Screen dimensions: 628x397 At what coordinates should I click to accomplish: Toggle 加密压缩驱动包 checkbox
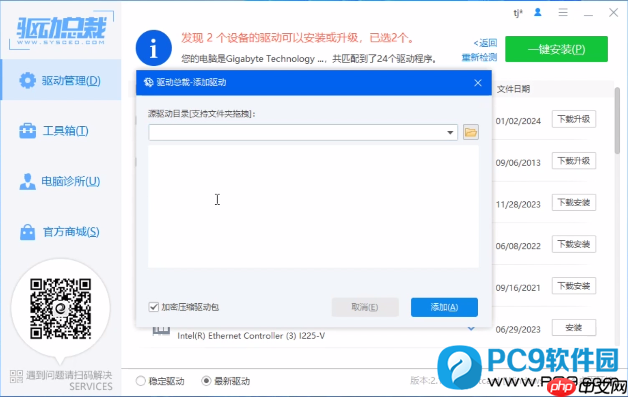coord(153,307)
